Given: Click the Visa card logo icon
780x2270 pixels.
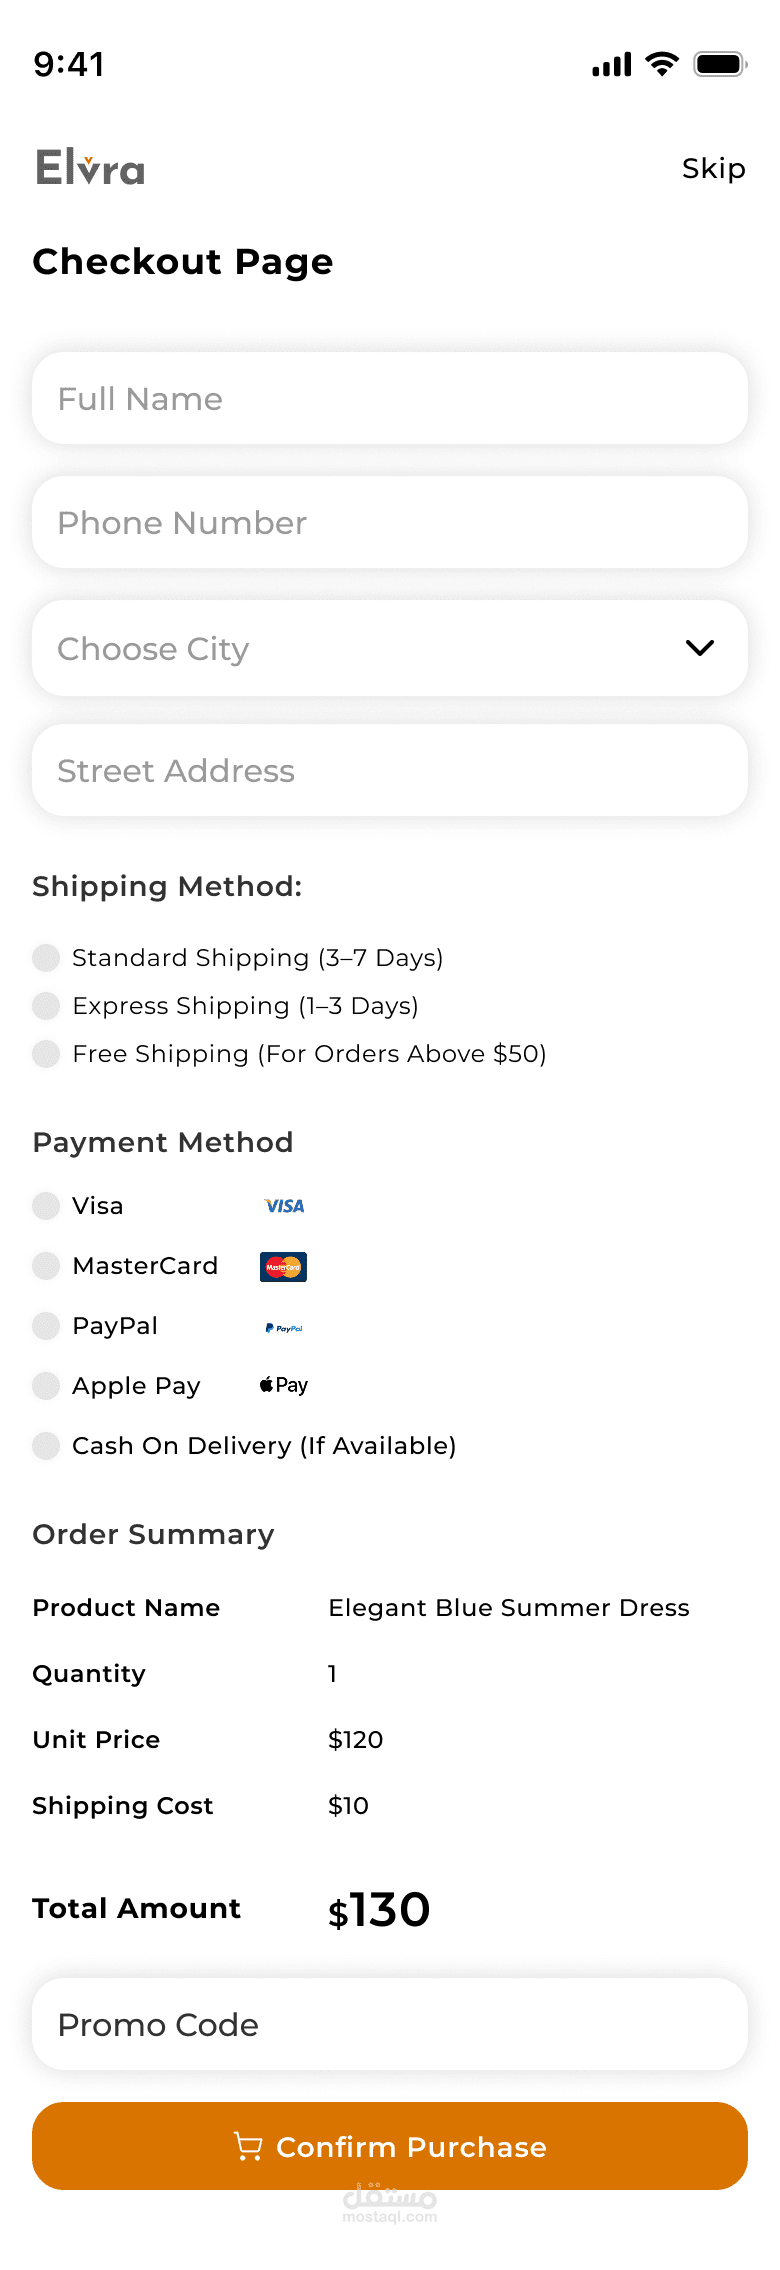Looking at the screenshot, I should pyautogui.click(x=284, y=1206).
